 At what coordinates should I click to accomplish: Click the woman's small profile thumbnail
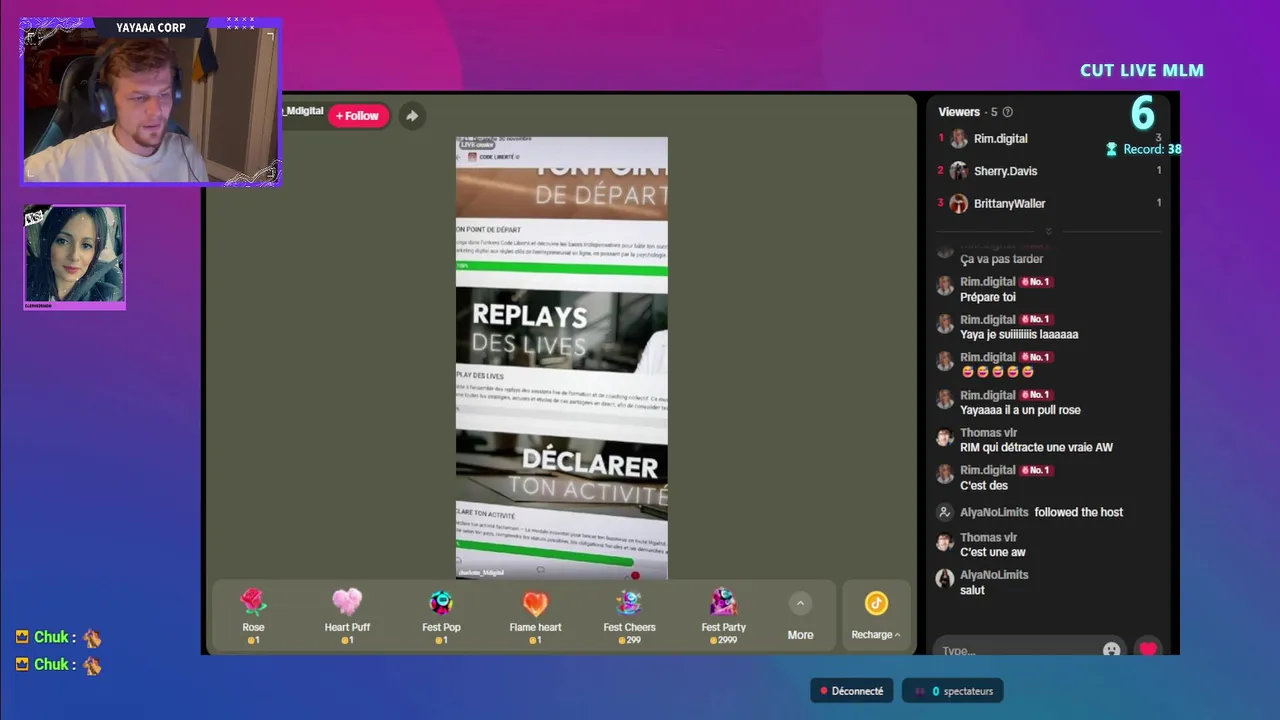click(x=75, y=256)
